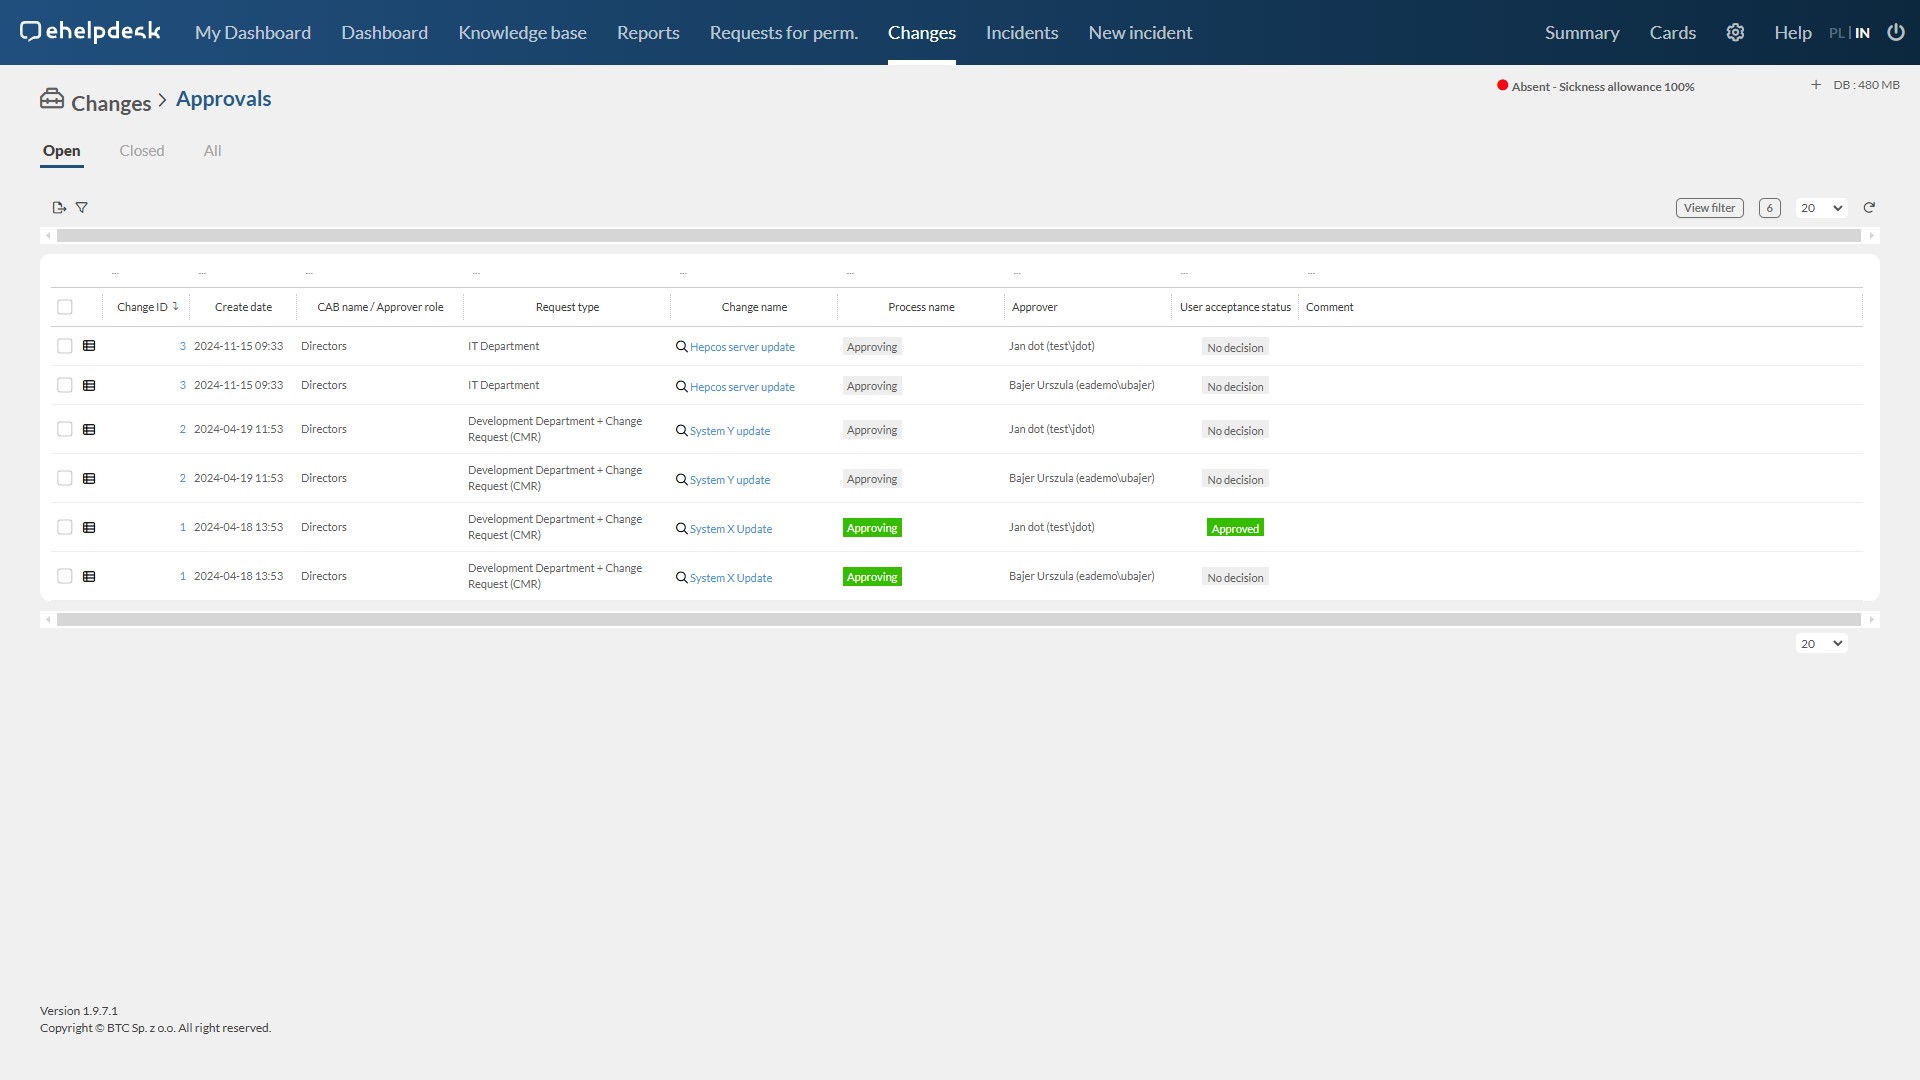This screenshot has width=1920, height=1080.
Task: Click the View filter button
Action: coord(1709,208)
